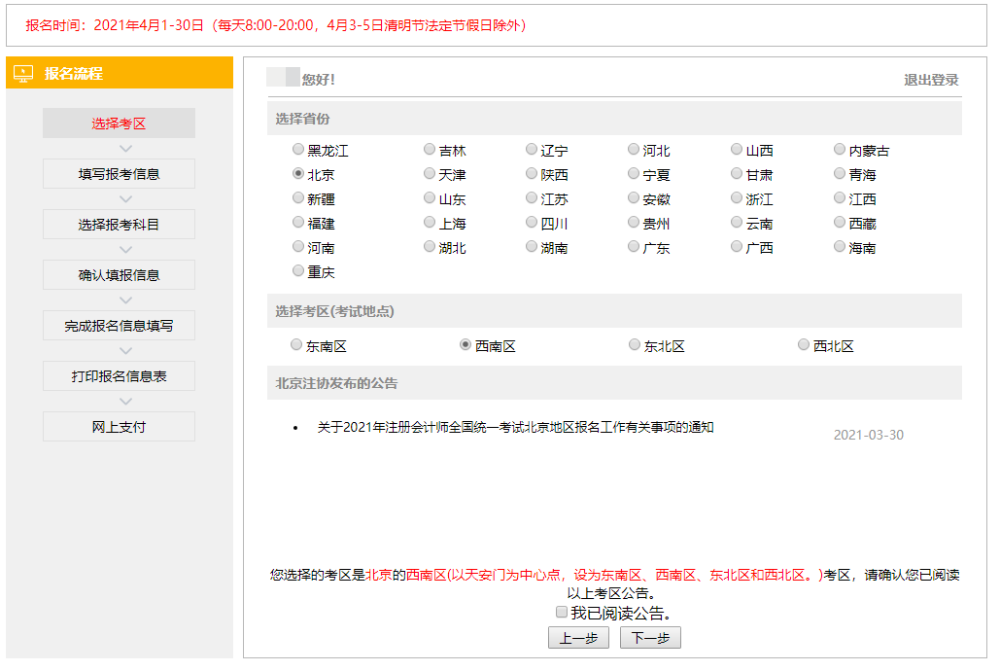Image resolution: width=1000 pixels, height=671 pixels.
Task: Choose the 东南区 exam district
Action: (x=296, y=344)
